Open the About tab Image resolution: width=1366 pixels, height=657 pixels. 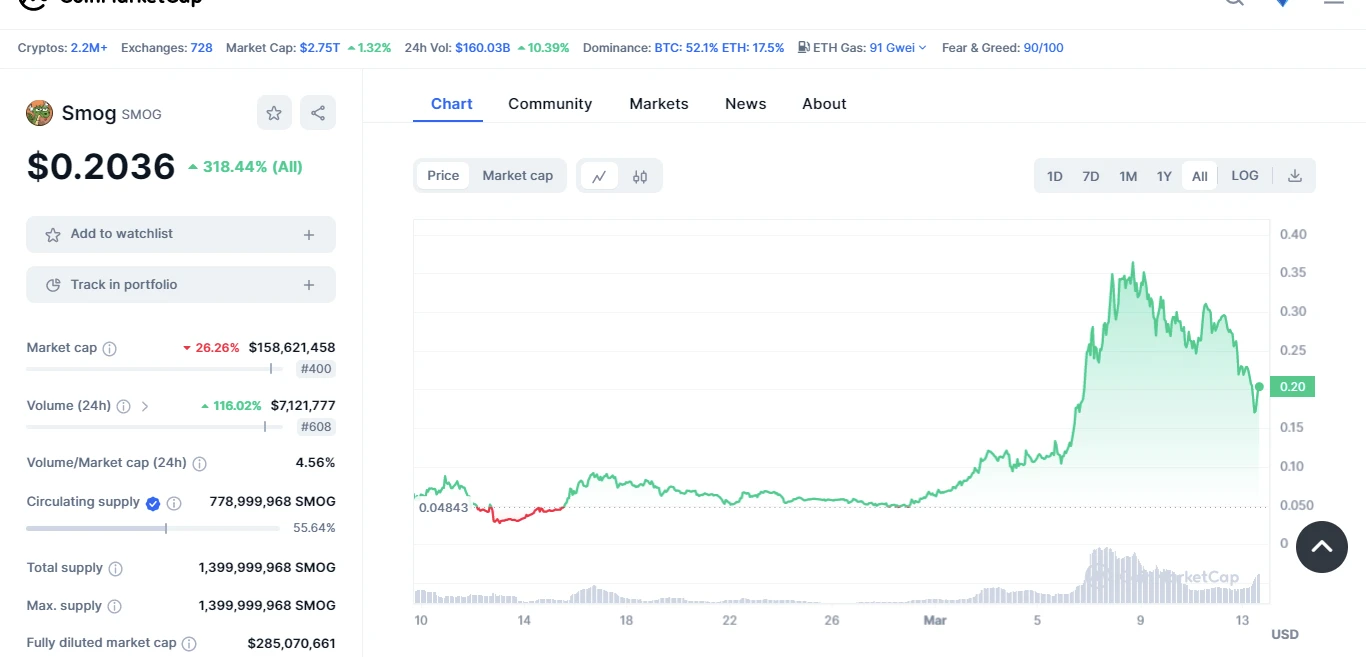click(824, 104)
